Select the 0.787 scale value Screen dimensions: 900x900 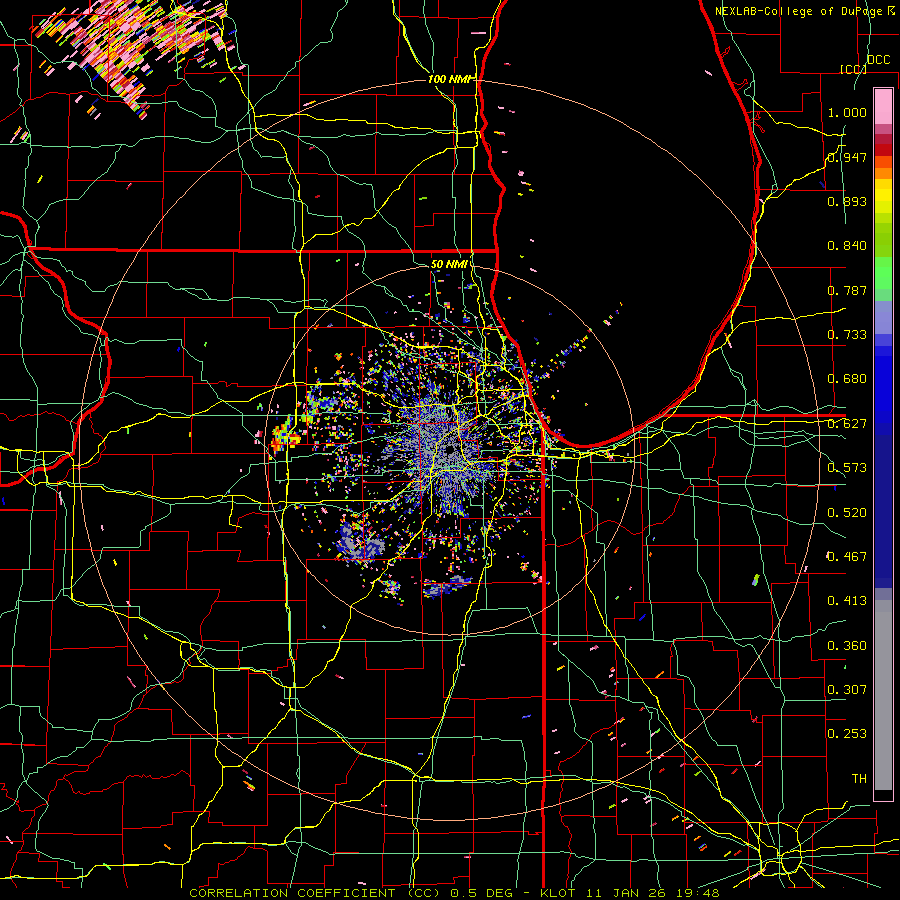click(x=847, y=290)
